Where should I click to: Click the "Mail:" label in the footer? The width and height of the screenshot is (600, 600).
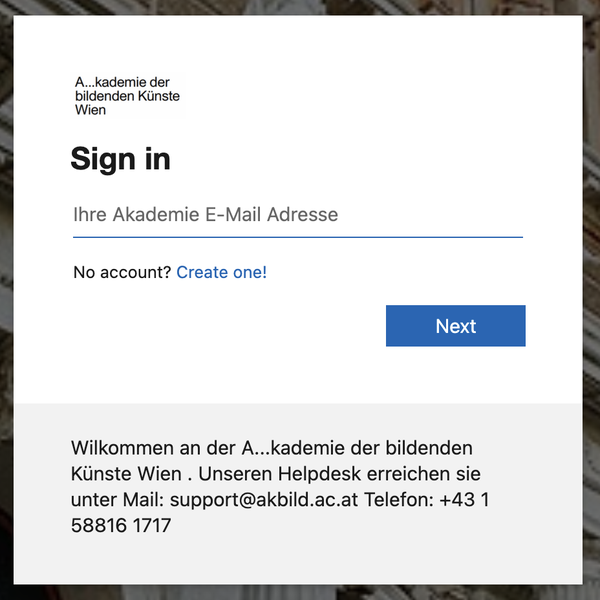143,499
